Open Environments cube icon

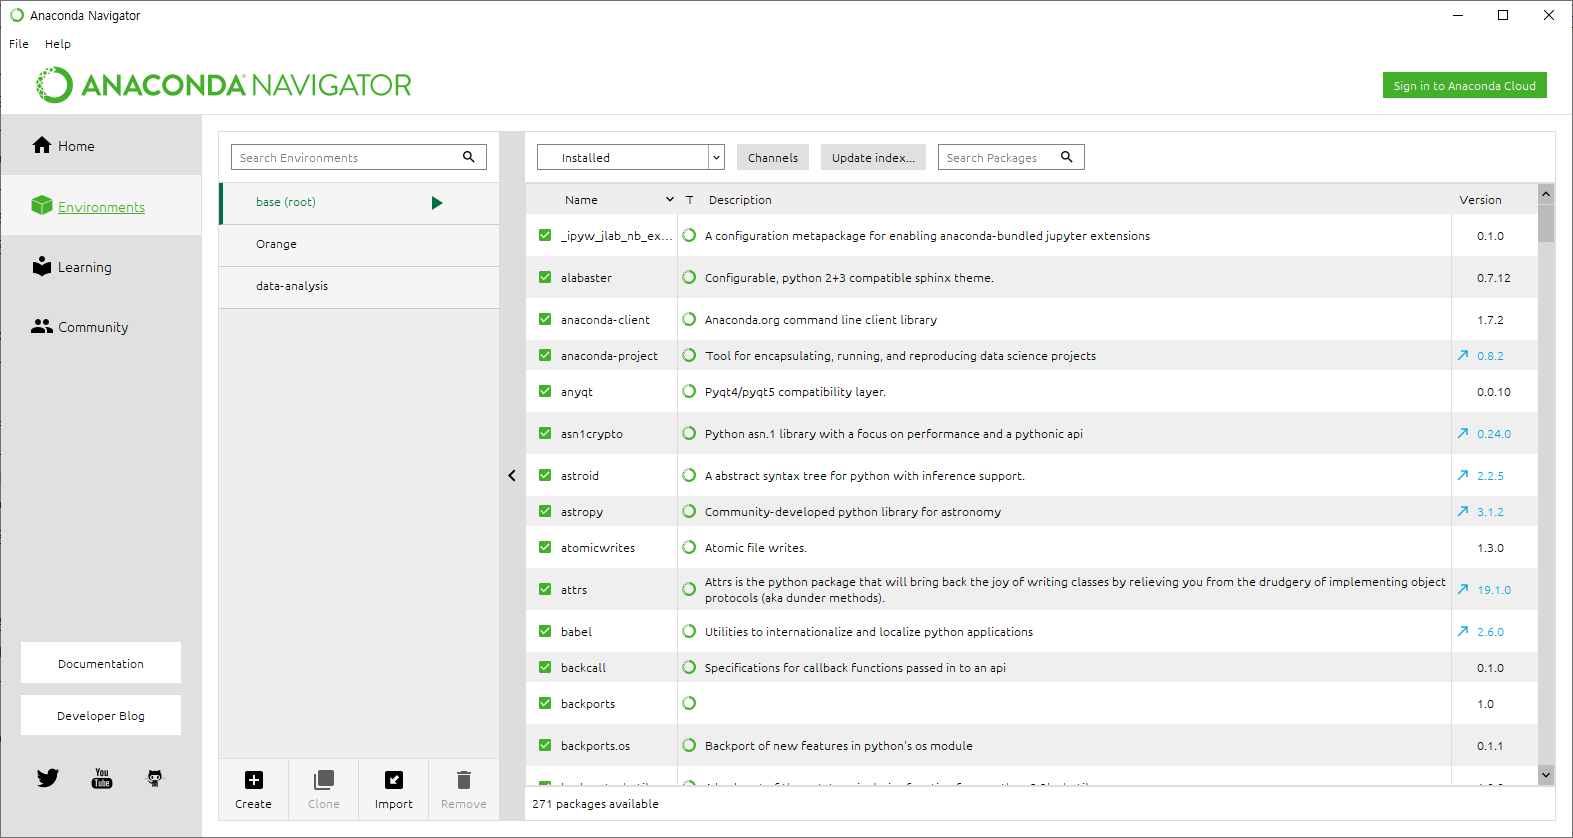(41, 205)
